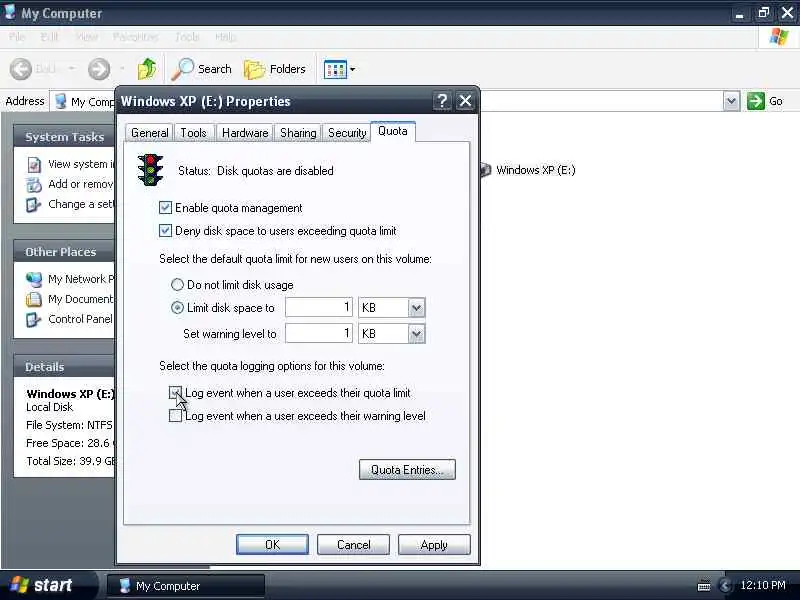The image size is (800, 600).
Task: Select Do not limit disk usage
Action: (x=177, y=285)
